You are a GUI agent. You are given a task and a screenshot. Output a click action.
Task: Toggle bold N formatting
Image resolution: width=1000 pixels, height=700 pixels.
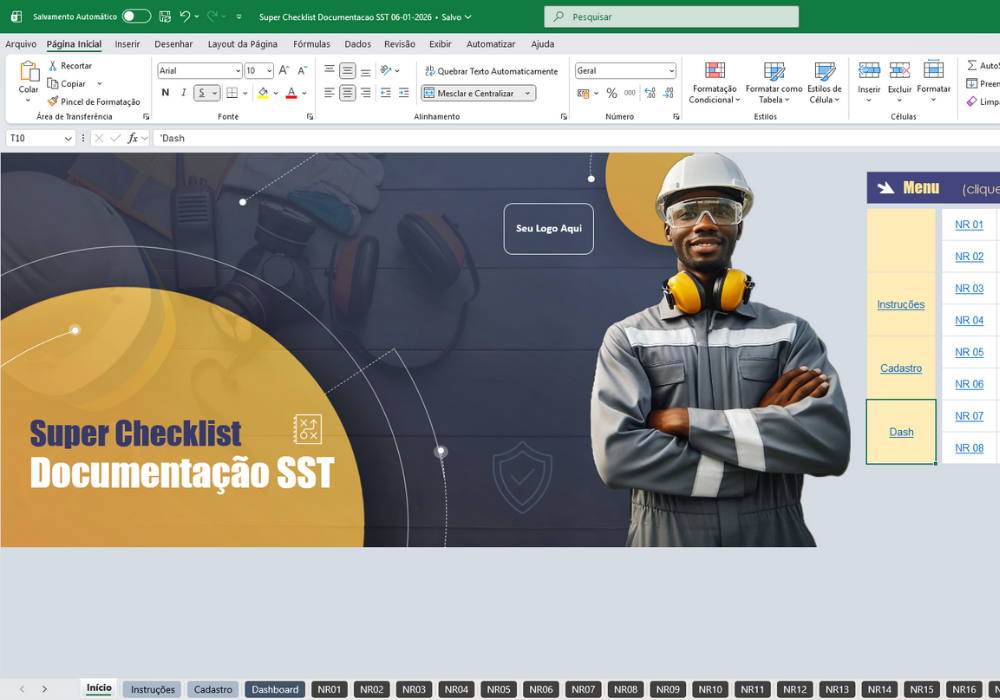165,93
